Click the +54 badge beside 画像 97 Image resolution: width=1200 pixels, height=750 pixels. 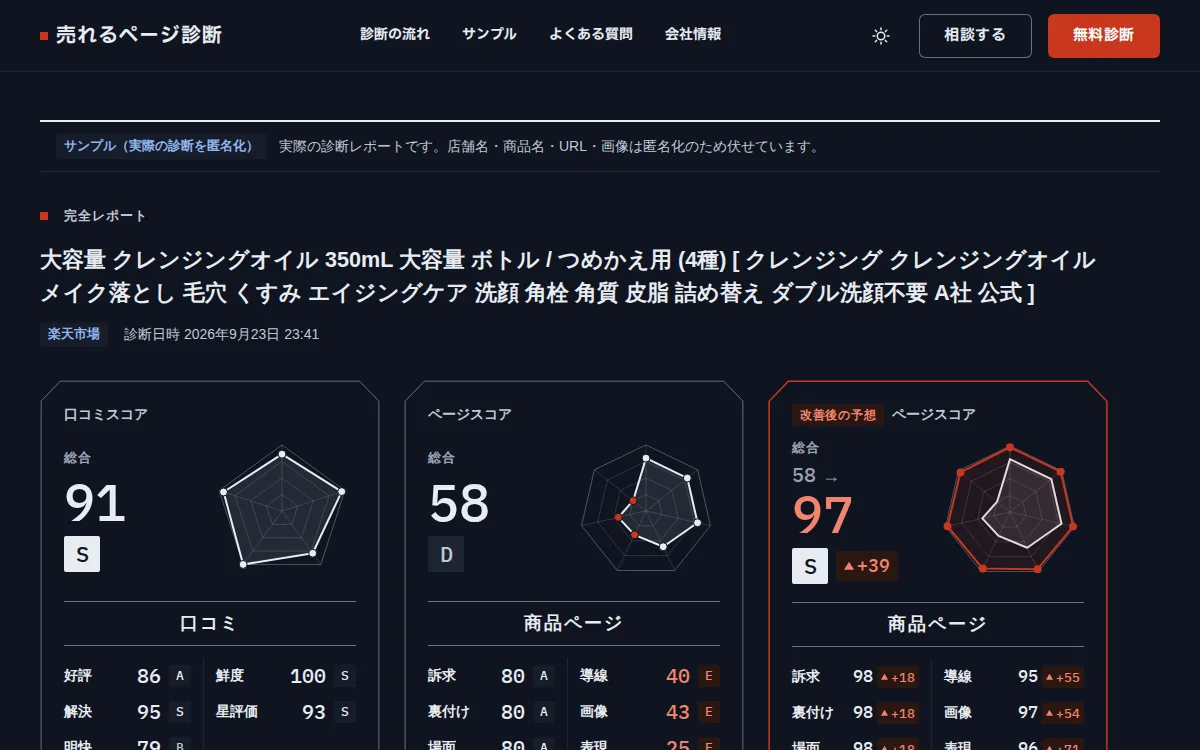(1063, 713)
